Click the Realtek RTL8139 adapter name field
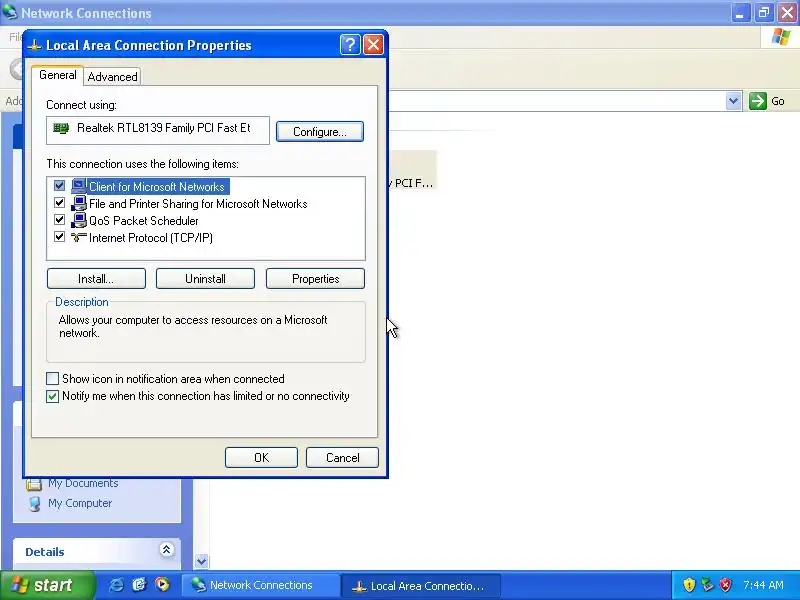 pyautogui.click(x=158, y=130)
